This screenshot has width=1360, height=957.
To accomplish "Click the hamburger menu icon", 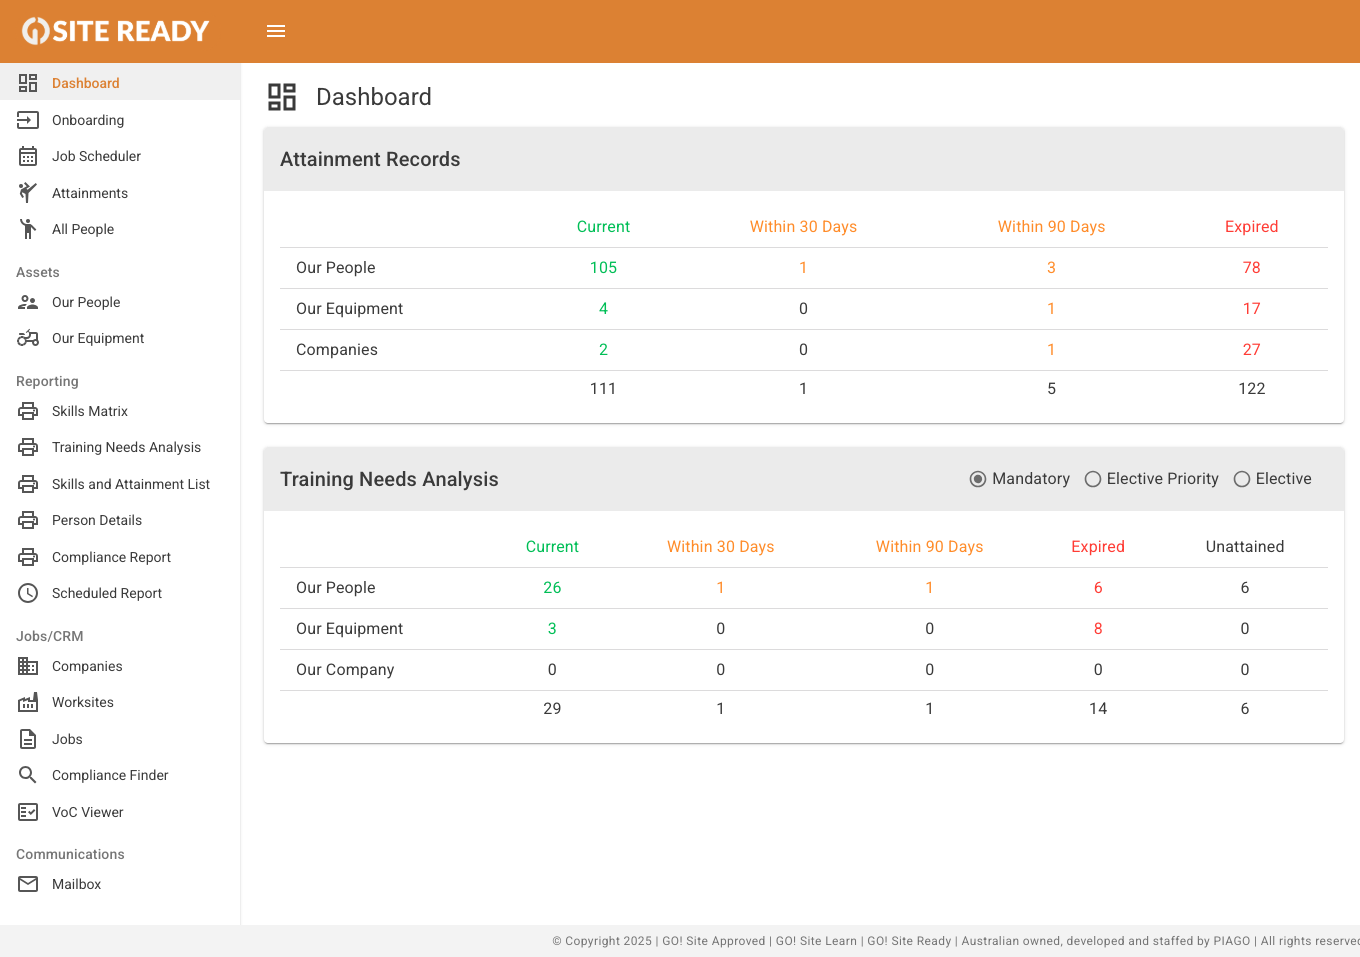I will [276, 31].
